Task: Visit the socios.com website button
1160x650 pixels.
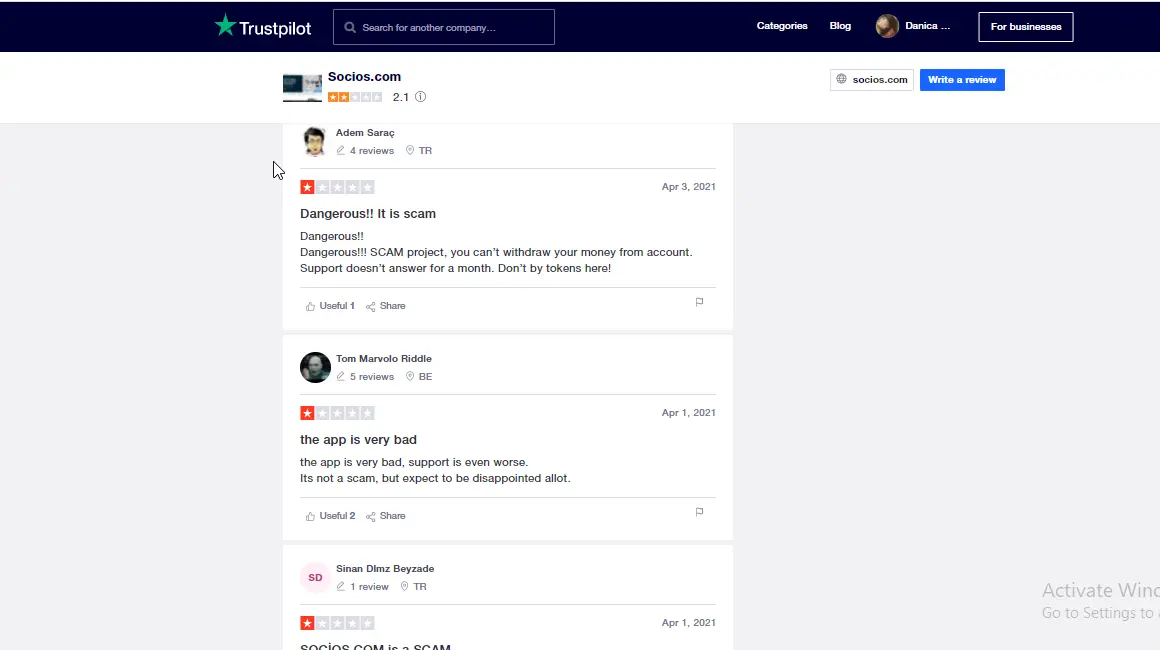Action: [871, 80]
